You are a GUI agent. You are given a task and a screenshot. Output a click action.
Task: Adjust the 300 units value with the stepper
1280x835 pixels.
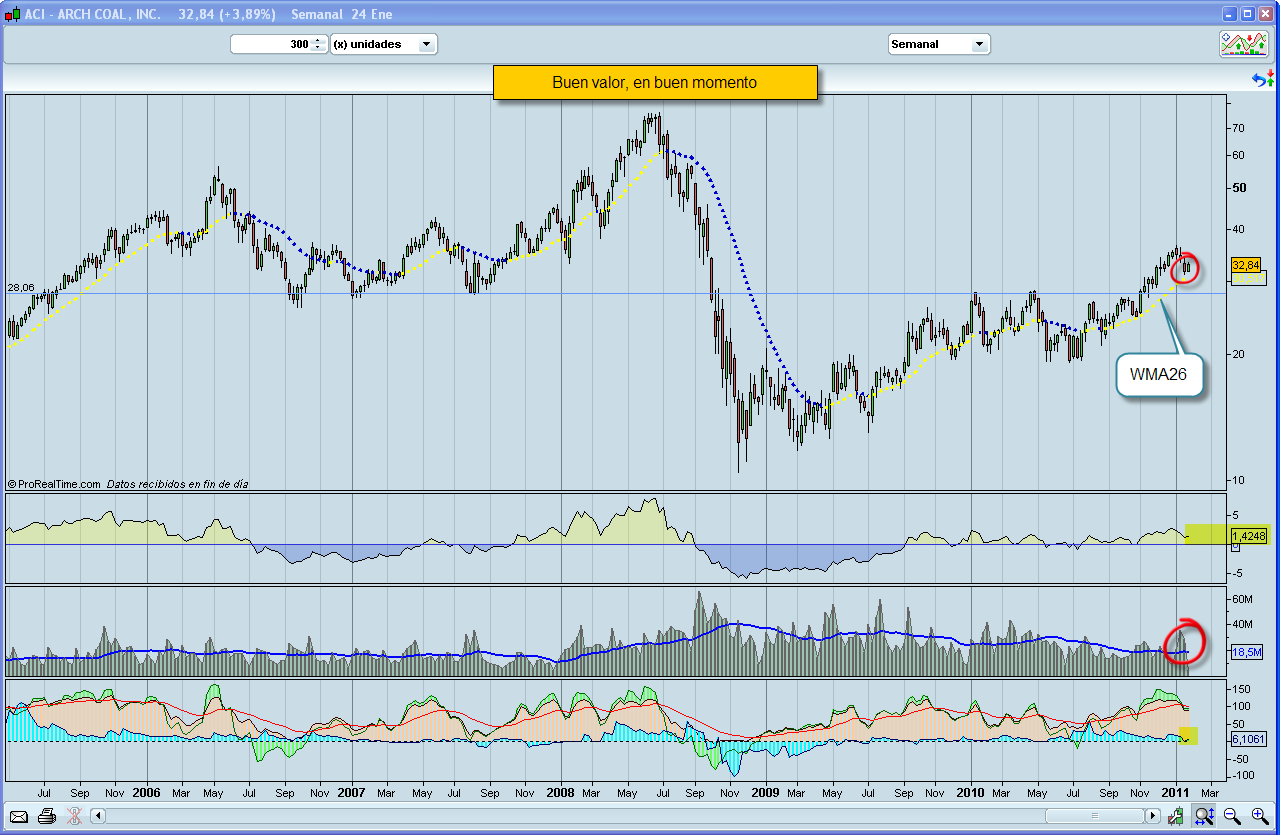[x=318, y=44]
